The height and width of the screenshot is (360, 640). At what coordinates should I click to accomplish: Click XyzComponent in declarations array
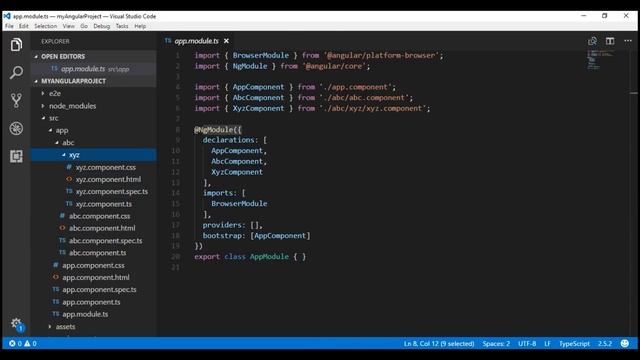tap(237, 172)
